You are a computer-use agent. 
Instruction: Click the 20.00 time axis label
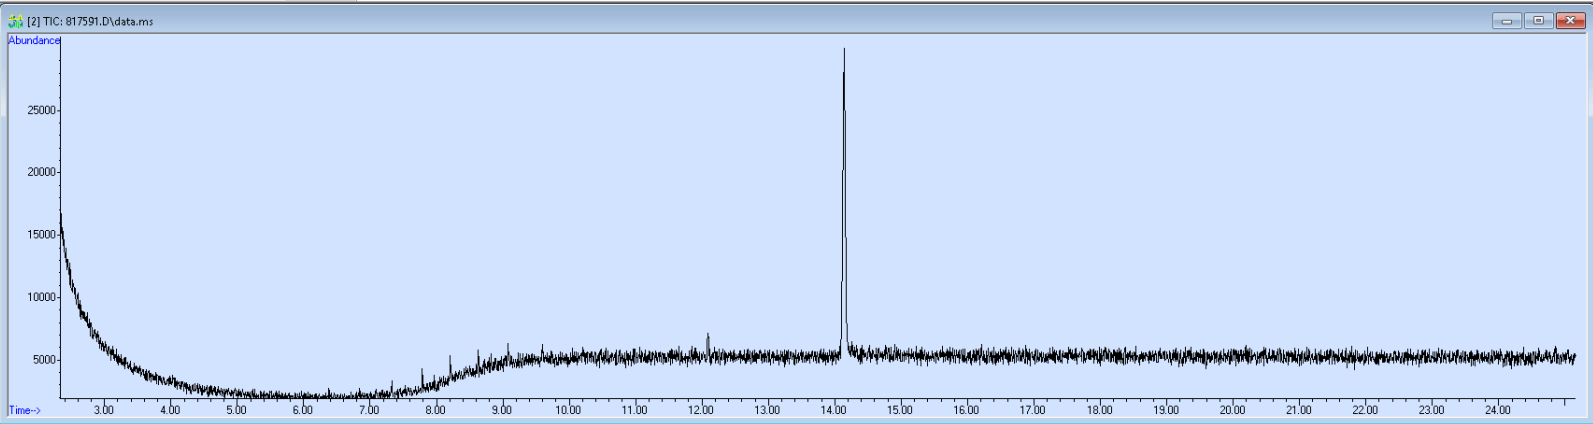[1232, 410]
